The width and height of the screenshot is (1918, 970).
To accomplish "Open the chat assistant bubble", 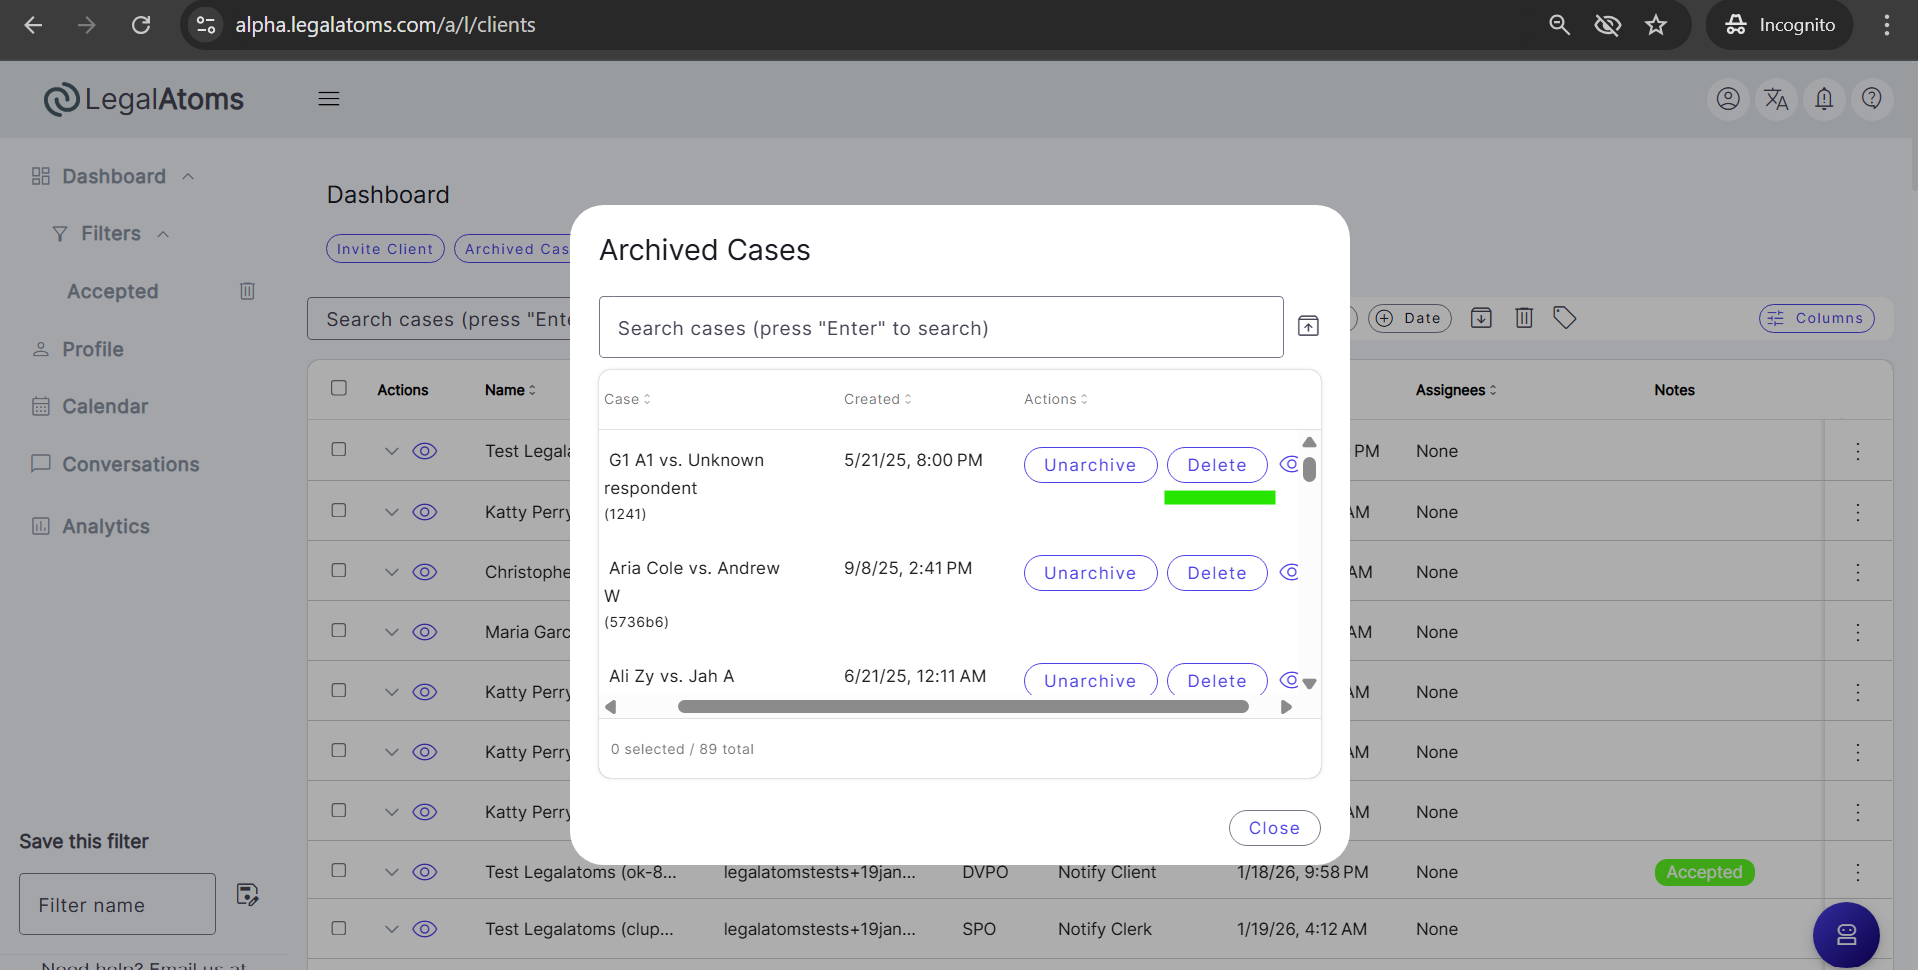I will 1846,935.
